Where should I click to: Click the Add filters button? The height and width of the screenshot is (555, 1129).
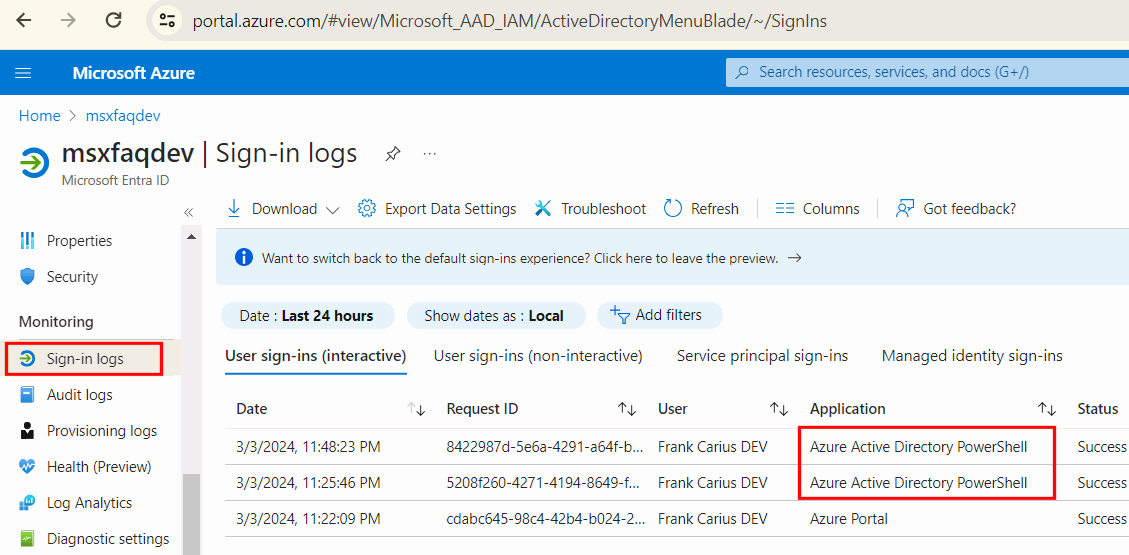pyautogui.click(x=660, y=315)
